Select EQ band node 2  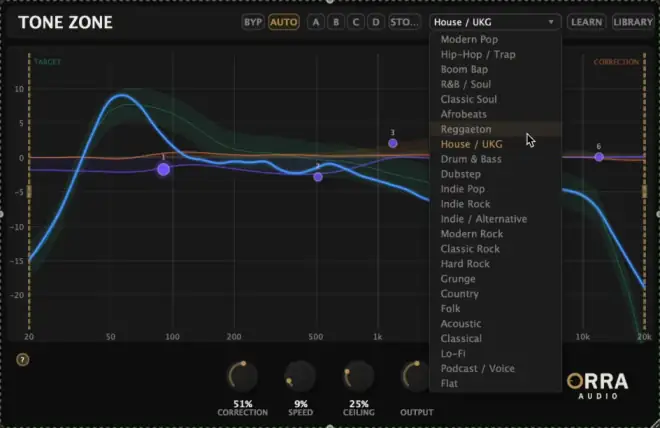tap(318, 177)
